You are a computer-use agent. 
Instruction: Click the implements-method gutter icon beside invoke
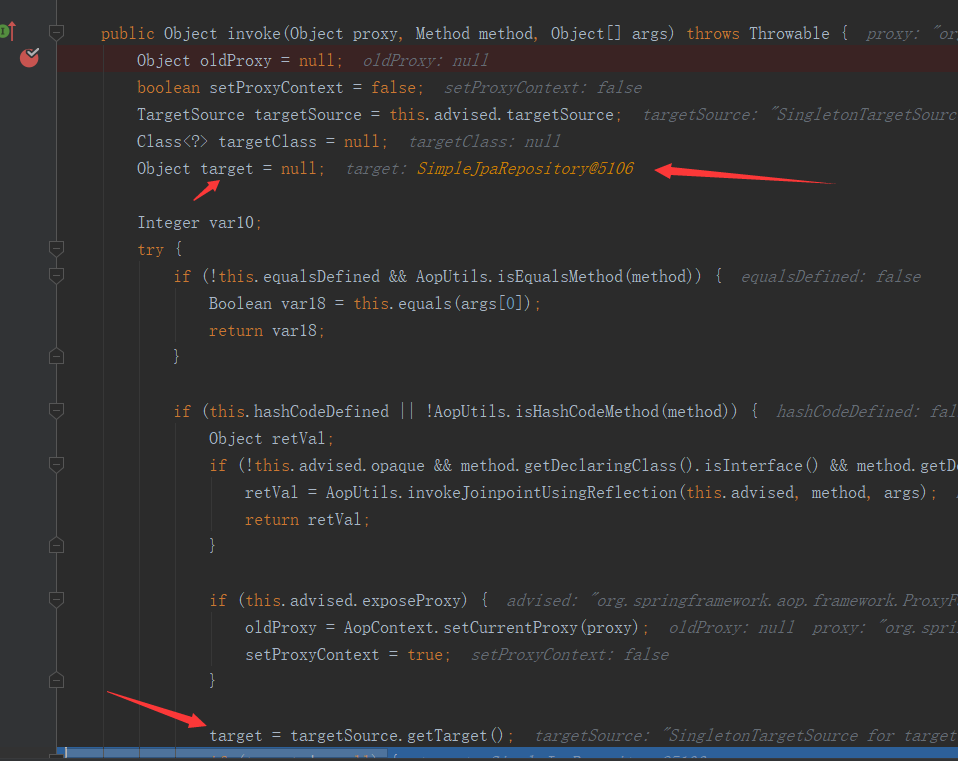pos(7,31)
